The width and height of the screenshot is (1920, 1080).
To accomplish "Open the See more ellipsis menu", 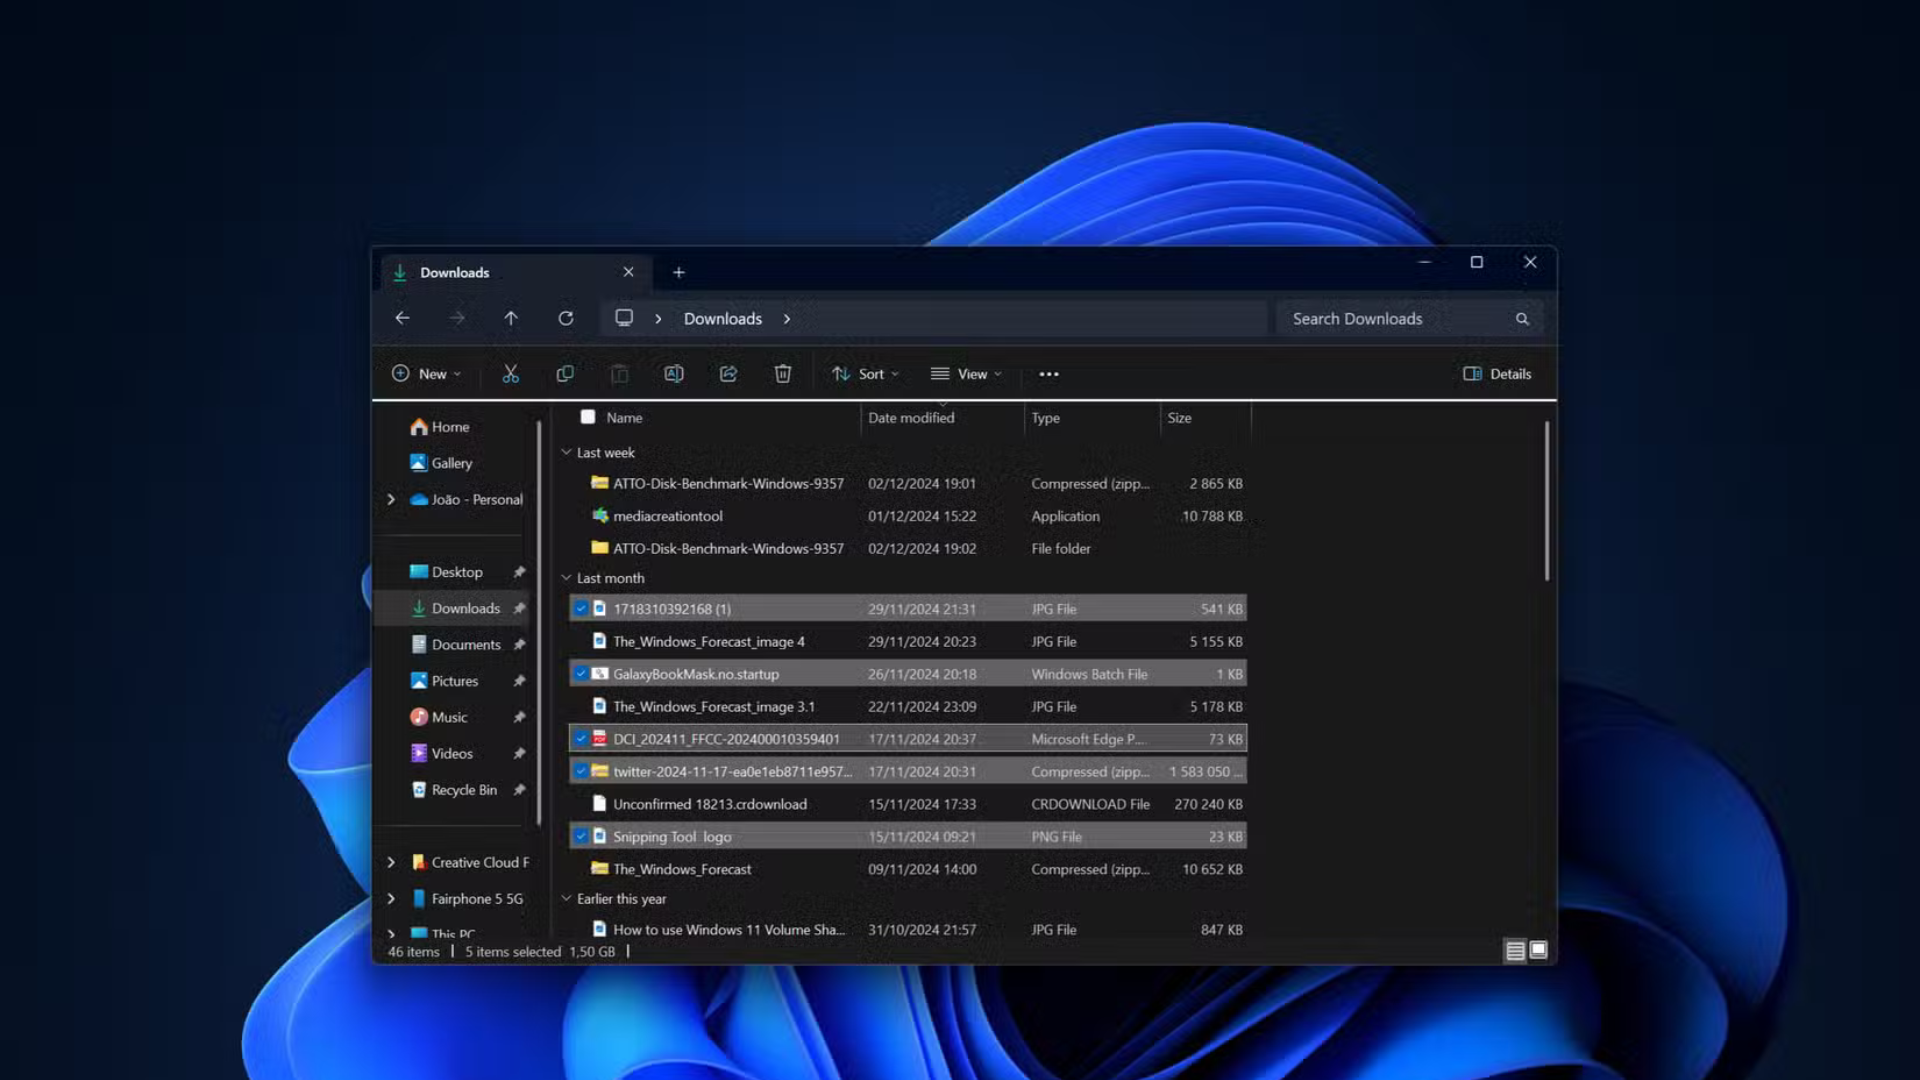I will (x=1047, y=373).
